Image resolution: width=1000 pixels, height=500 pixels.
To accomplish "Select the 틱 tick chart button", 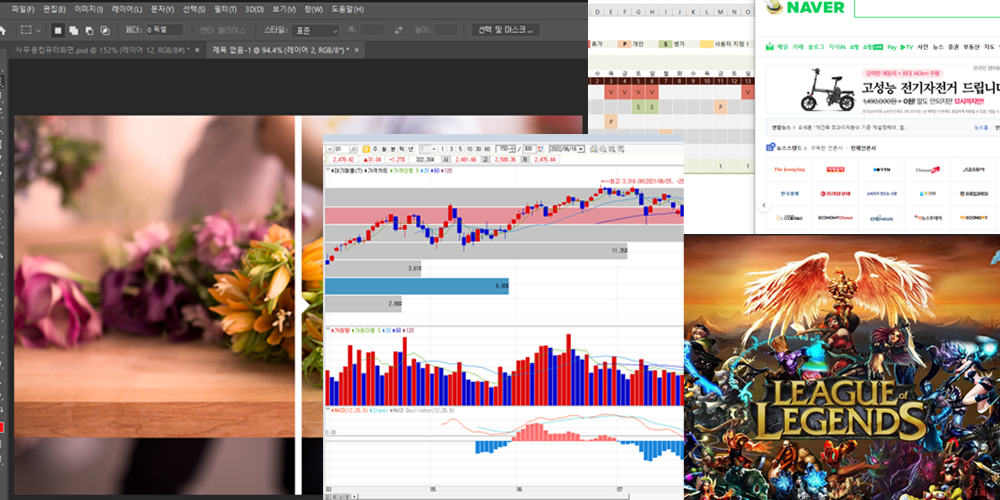I will point(401,149).
